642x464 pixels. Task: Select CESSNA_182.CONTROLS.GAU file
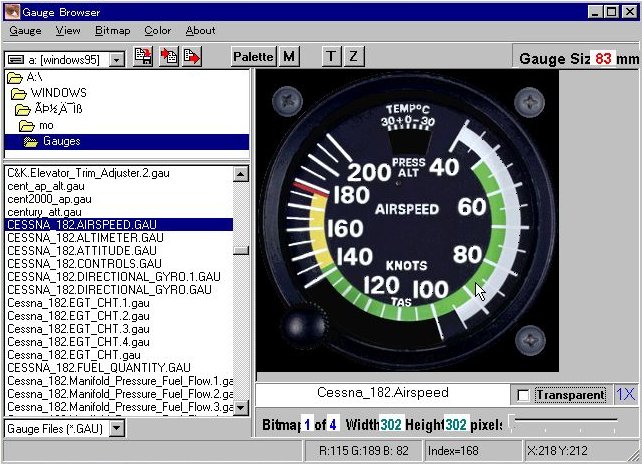pos(84,264)
